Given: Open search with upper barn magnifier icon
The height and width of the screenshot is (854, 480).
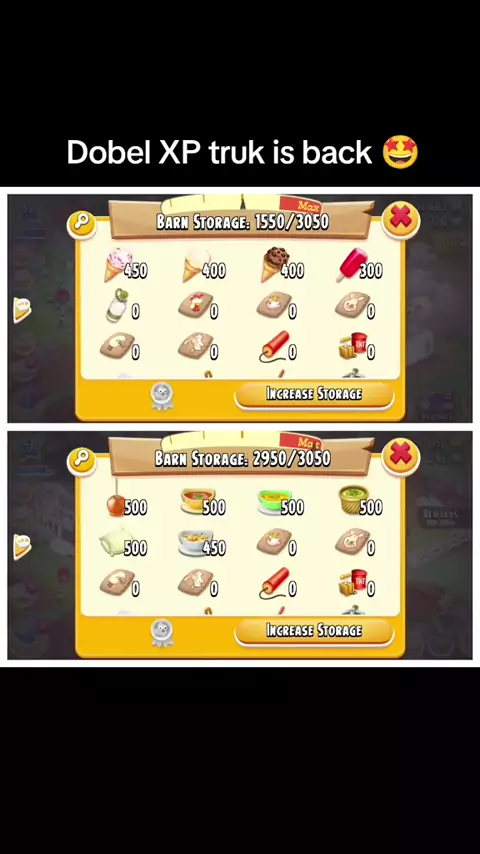Looking at the screenshot, I should point(82,224).
